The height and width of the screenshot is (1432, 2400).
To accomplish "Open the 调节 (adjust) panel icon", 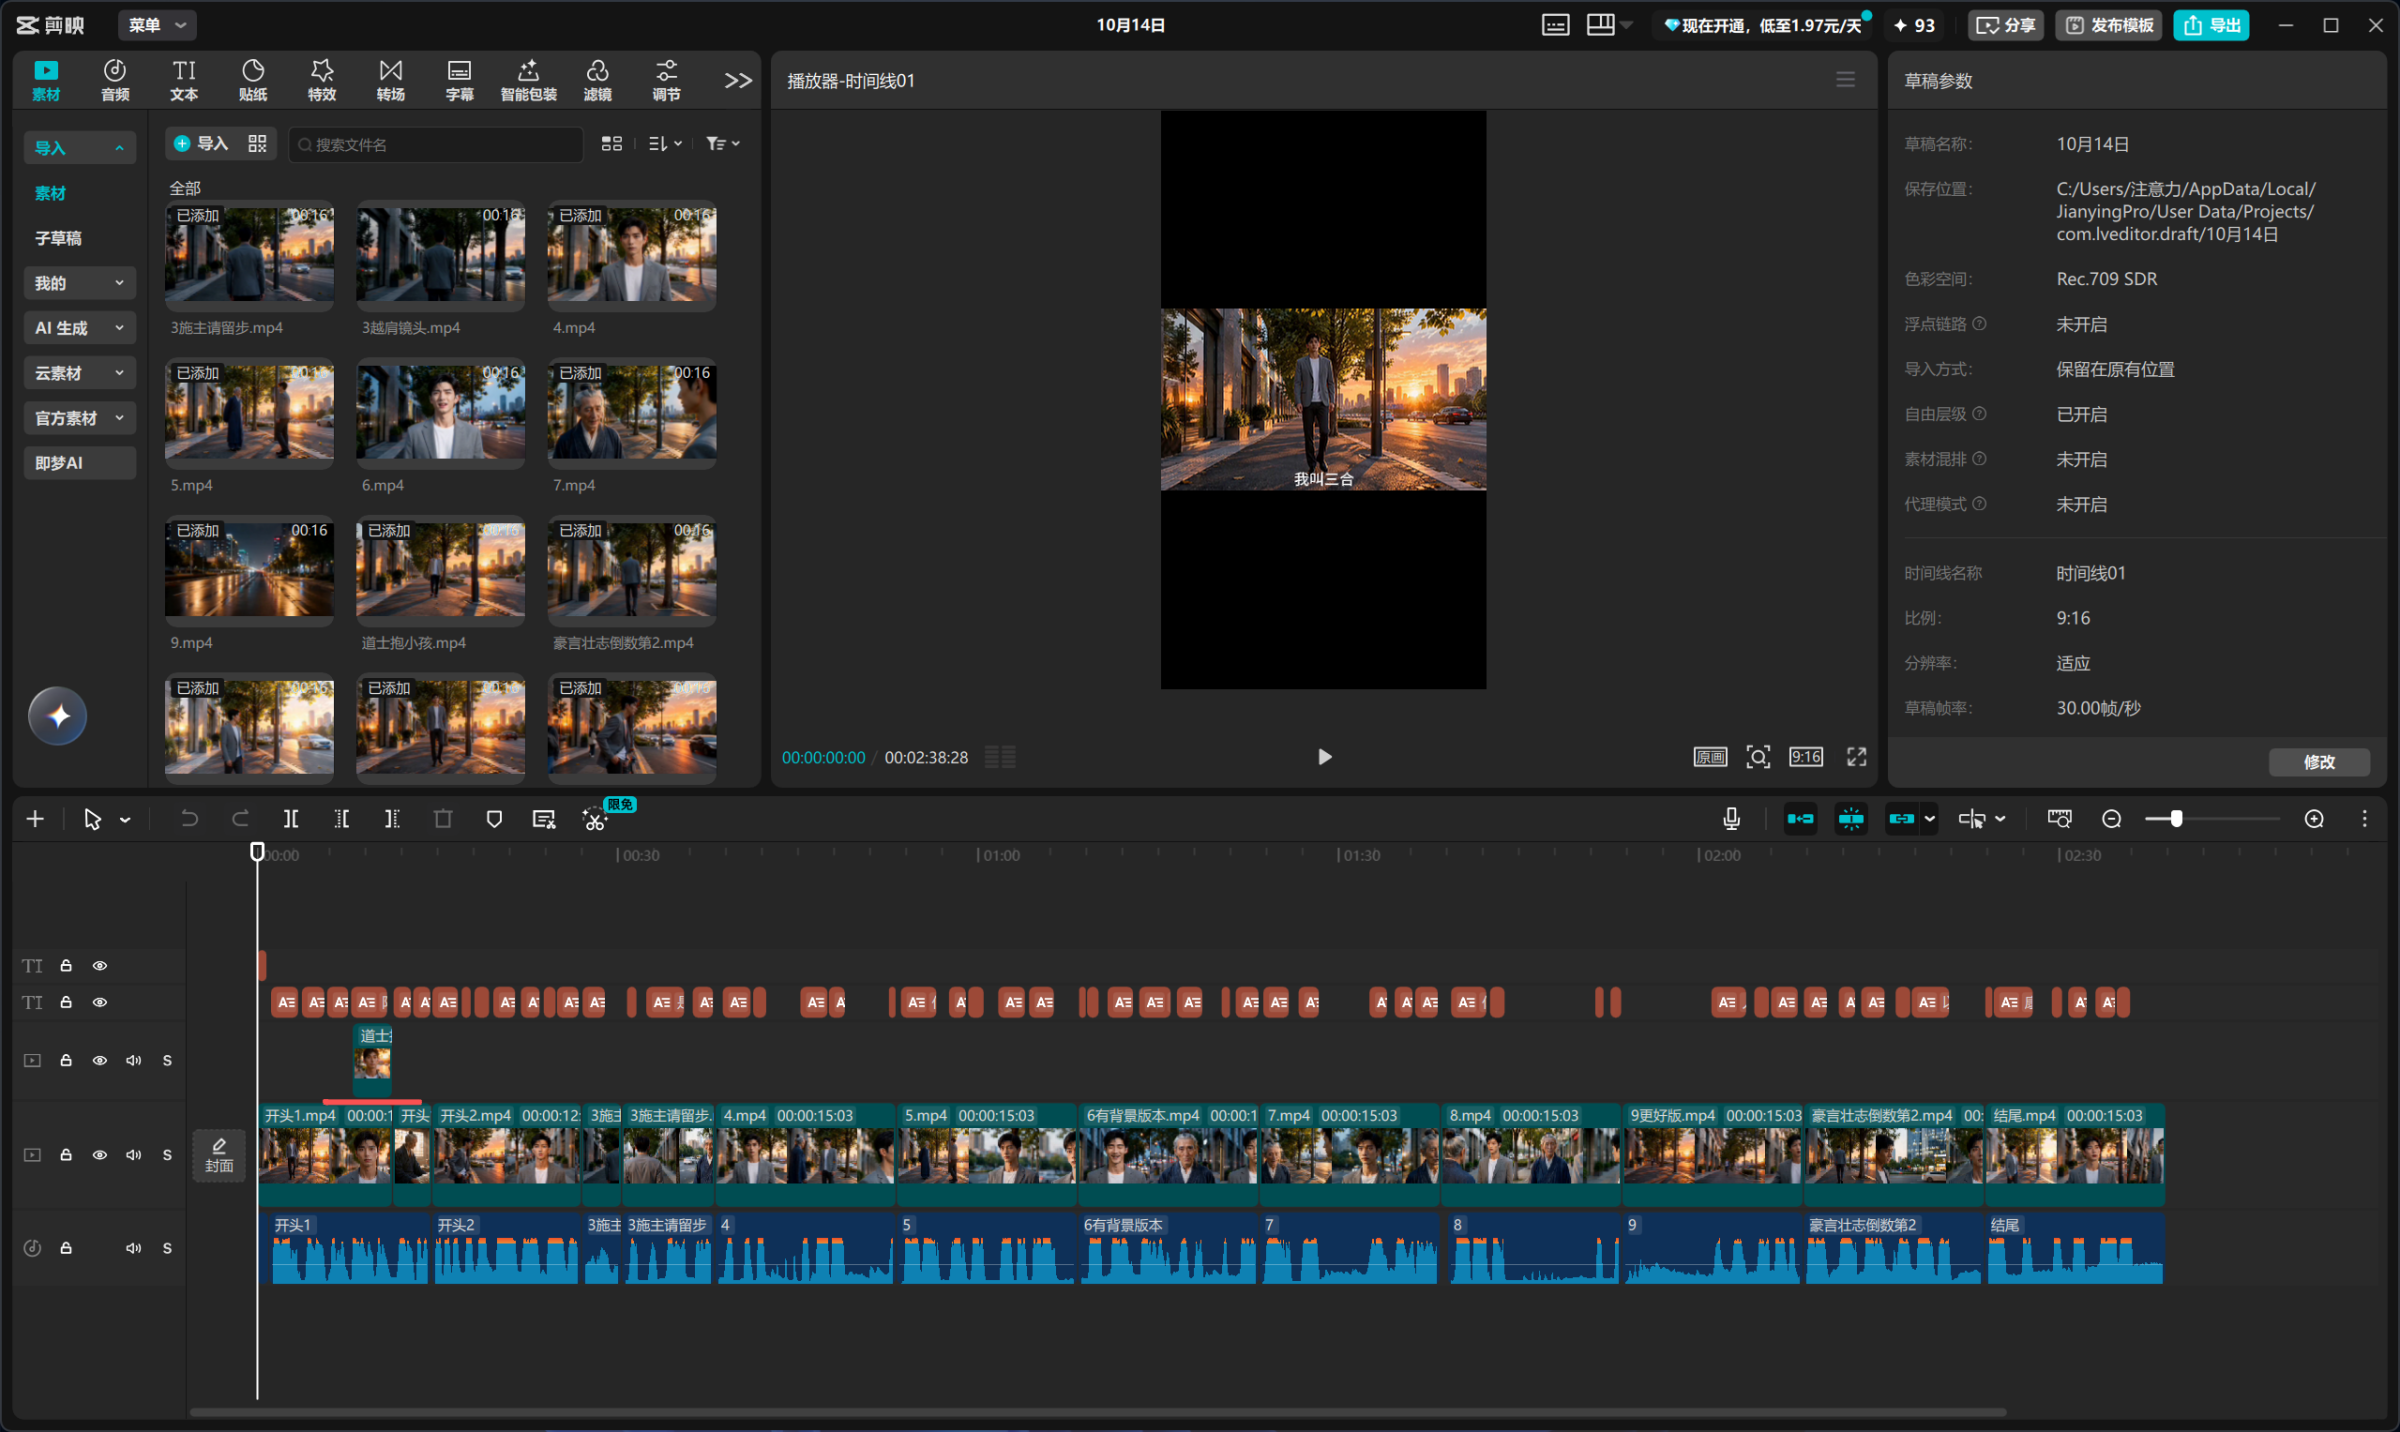I will [x=666, y=80].
